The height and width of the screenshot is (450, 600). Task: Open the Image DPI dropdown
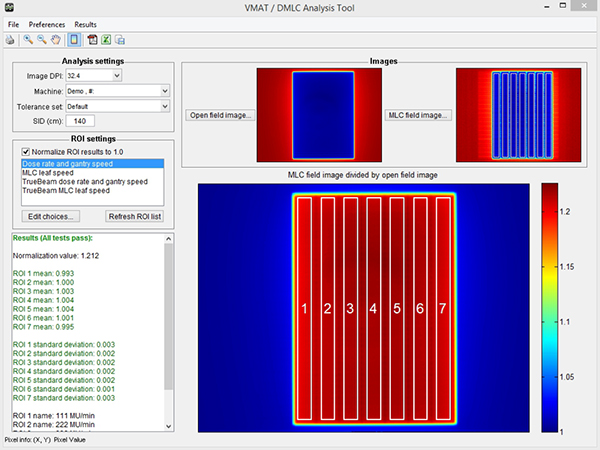[116, 75]
